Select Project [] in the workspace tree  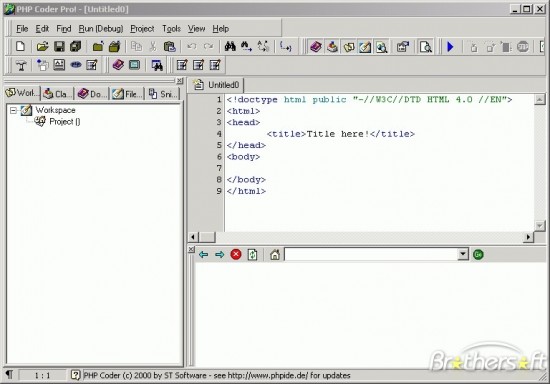[65, 122]
